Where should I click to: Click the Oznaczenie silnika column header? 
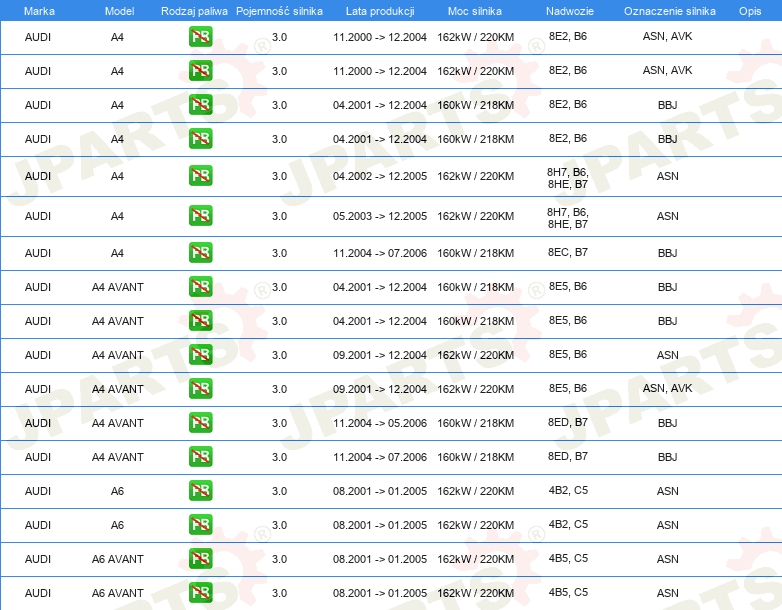[670, 11]
